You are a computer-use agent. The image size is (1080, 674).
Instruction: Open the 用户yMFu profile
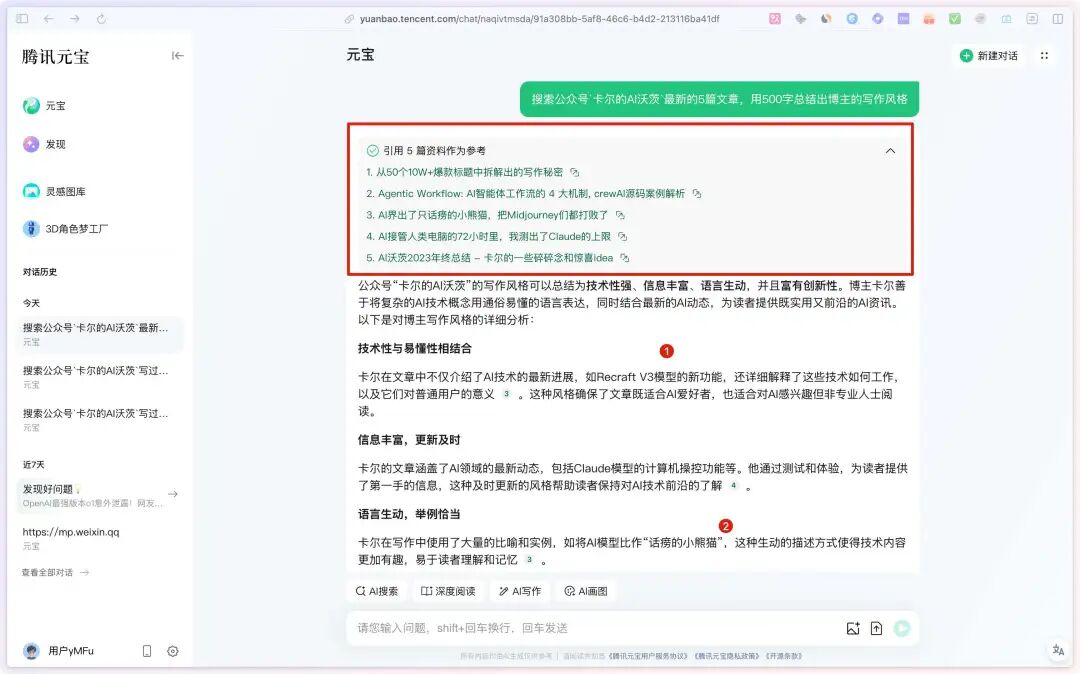(59, 651)
